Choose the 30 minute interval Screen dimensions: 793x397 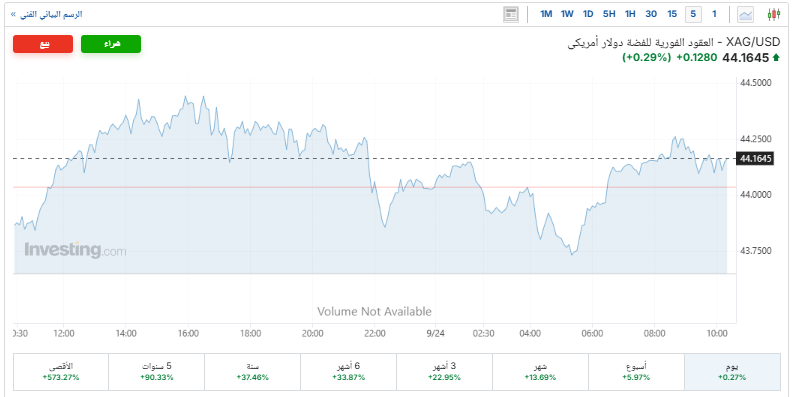pos(651,14)
